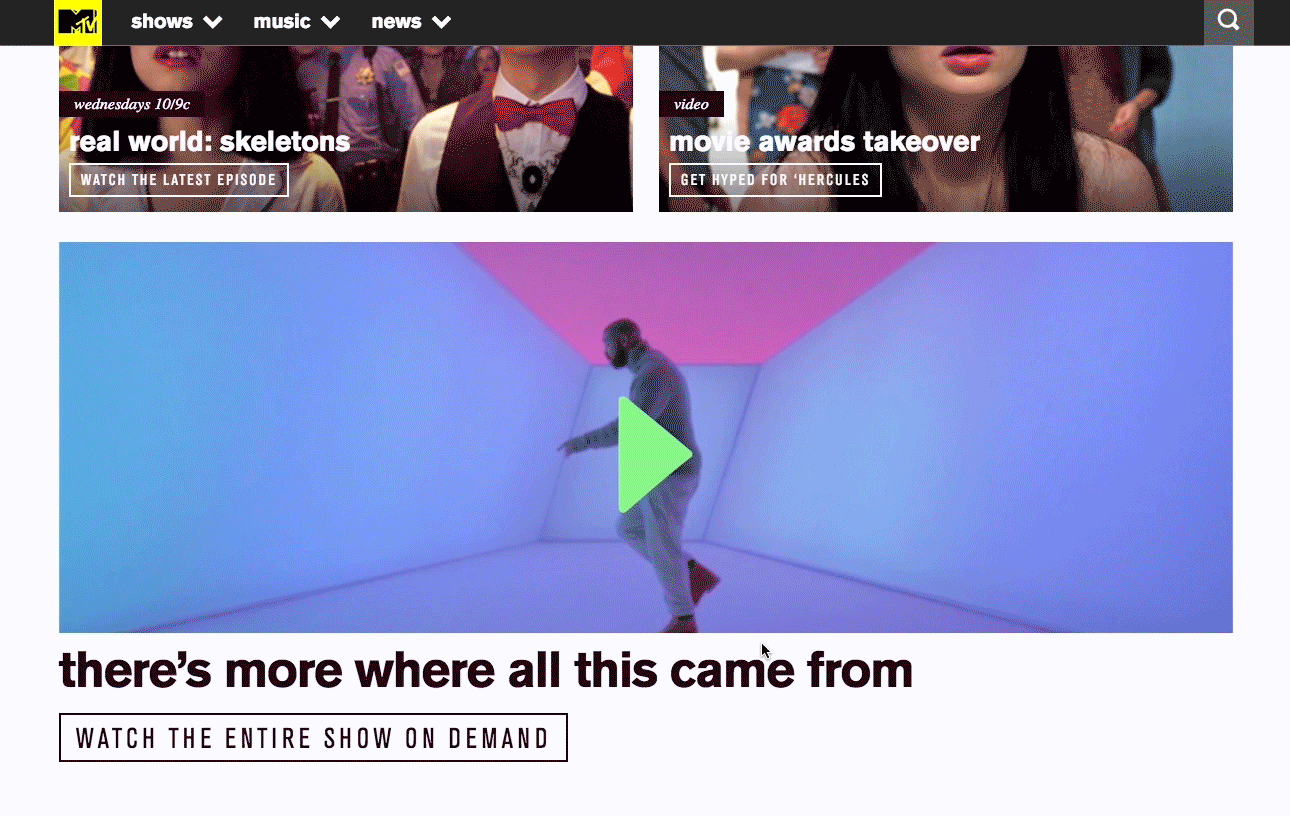Viewport: 1290px width, 816px height.
Task: Expand the shows dropdown chevron
Action: tap(212, 22)
